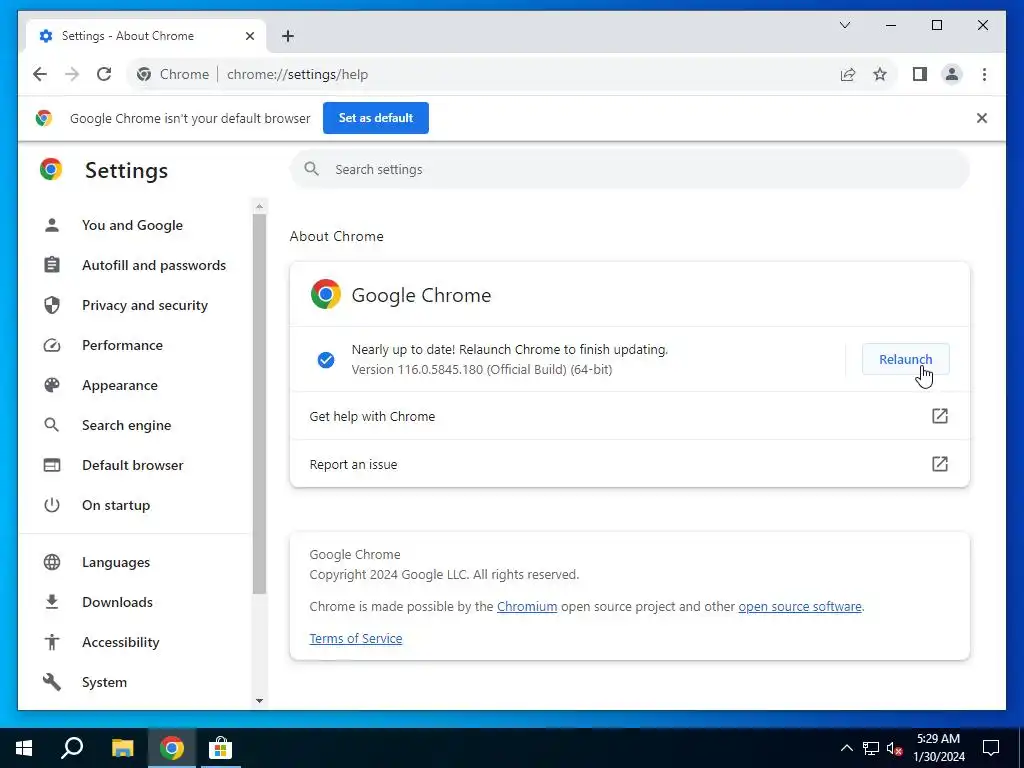Select On startup in sidebar
The image size is (1024, 768).
[x=116, y=505]
